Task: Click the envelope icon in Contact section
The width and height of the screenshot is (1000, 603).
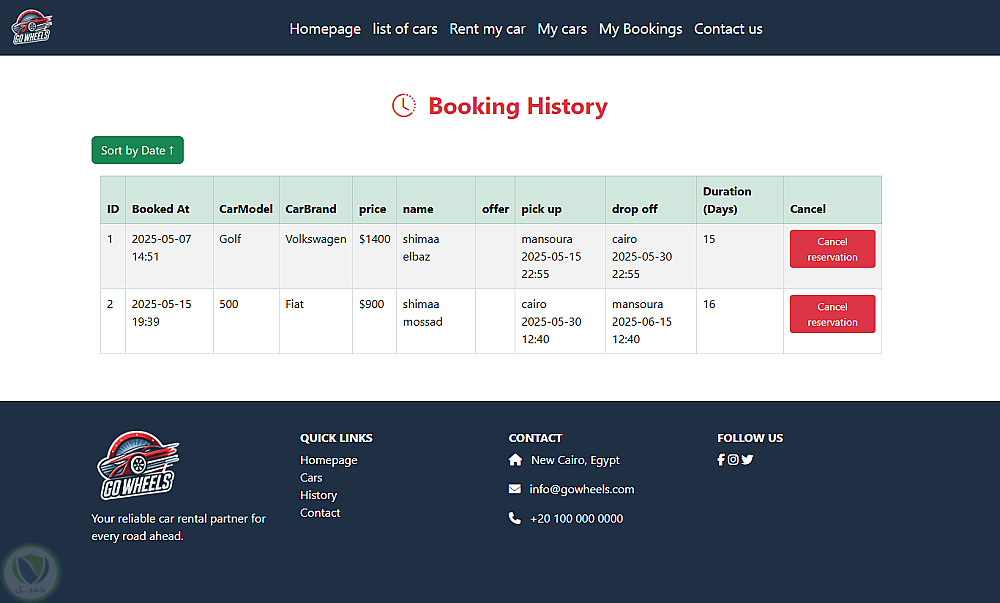Action: pyautogui.click(x=515, y=489)
